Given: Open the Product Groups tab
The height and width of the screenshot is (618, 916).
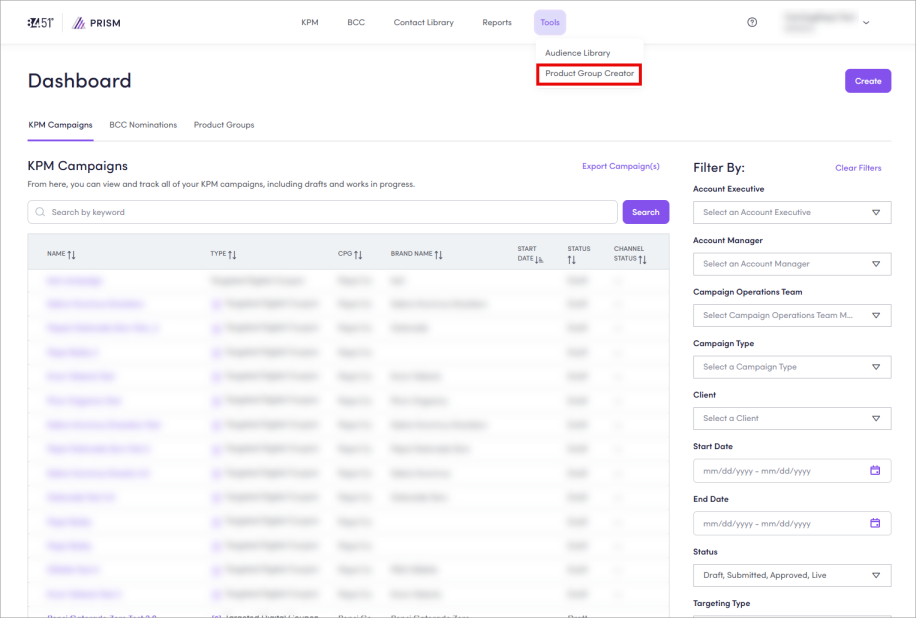Looking at the screenshot, I should [224, 125].
